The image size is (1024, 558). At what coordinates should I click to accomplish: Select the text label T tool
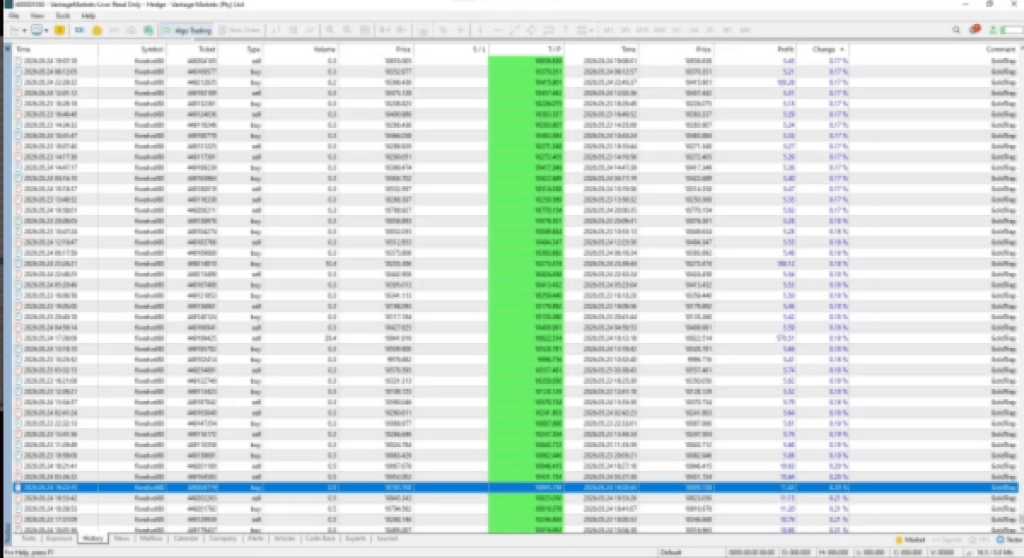point(566,30)
